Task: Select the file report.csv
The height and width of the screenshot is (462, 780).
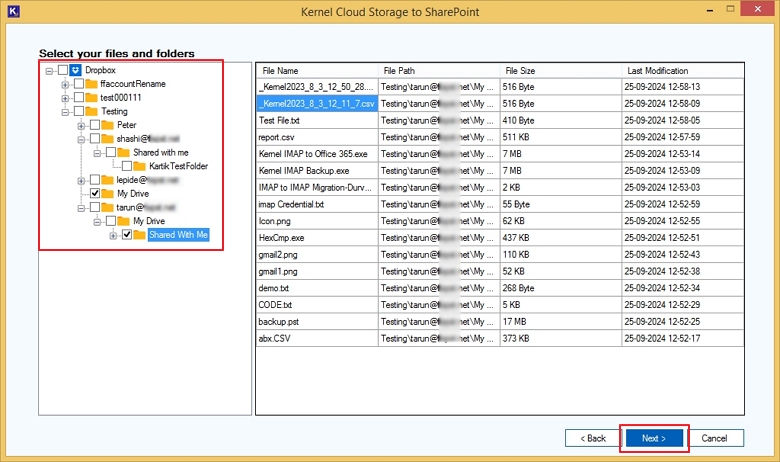Action: pos(317,137)
